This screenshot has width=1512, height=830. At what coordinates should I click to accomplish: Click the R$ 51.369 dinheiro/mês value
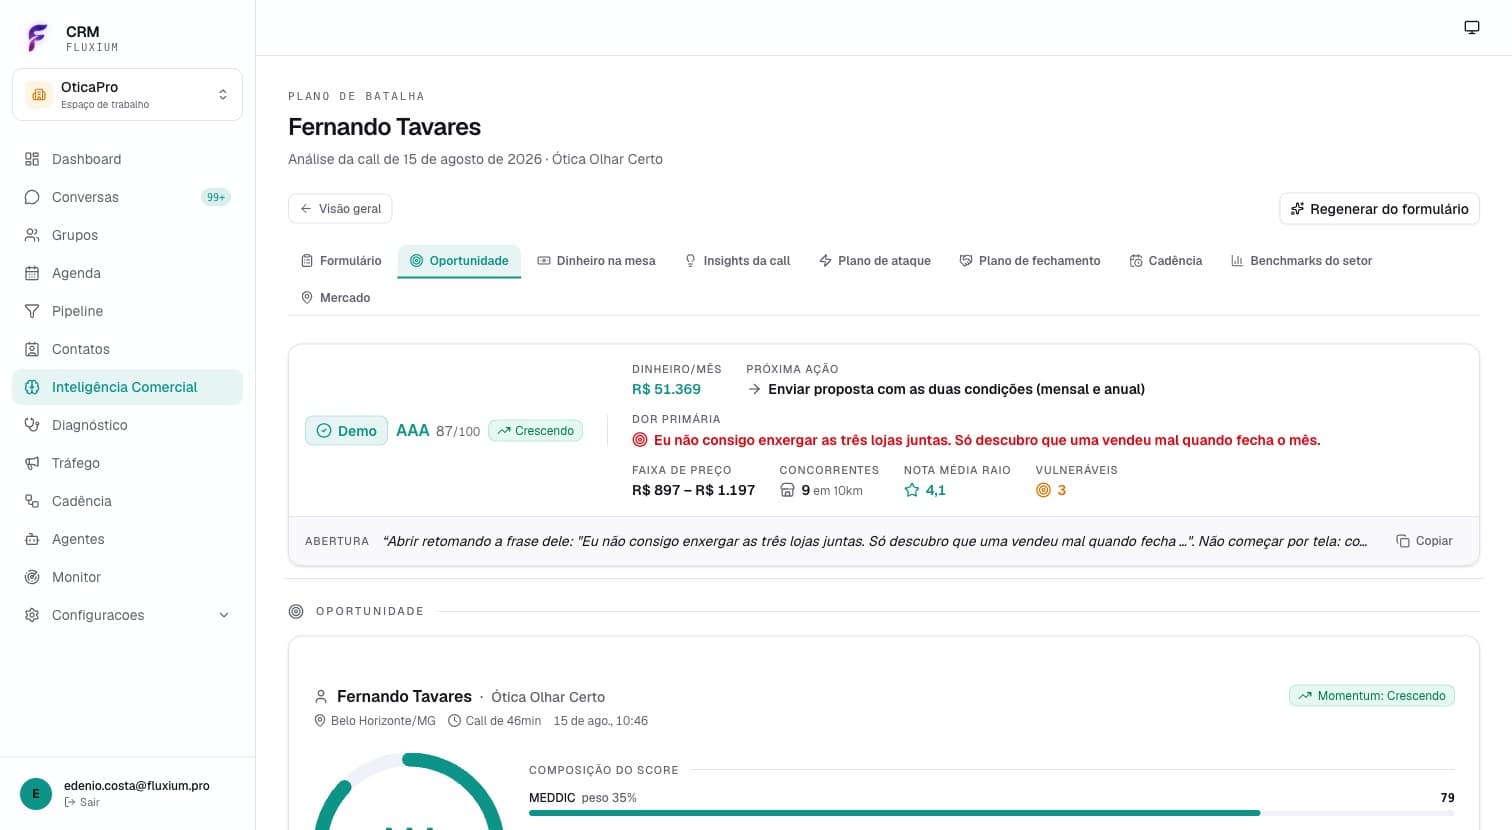pos(666,389)
